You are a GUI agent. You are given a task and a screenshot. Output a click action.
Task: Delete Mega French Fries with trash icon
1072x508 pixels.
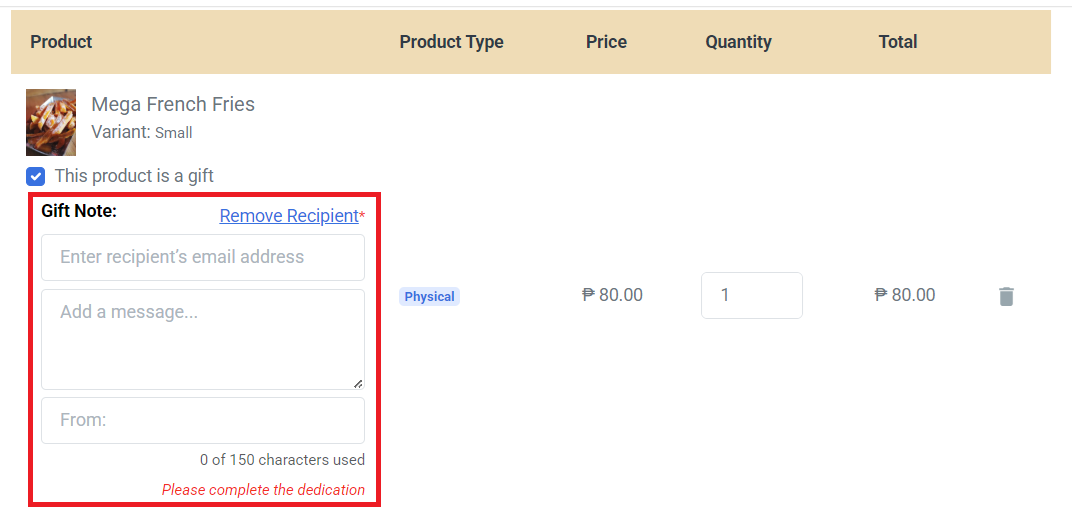click(x=1006, y=296)
